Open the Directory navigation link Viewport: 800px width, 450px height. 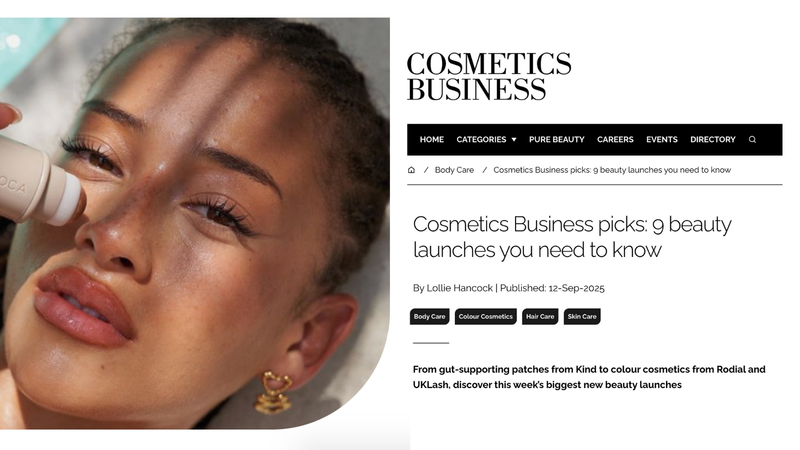[713, 139]
